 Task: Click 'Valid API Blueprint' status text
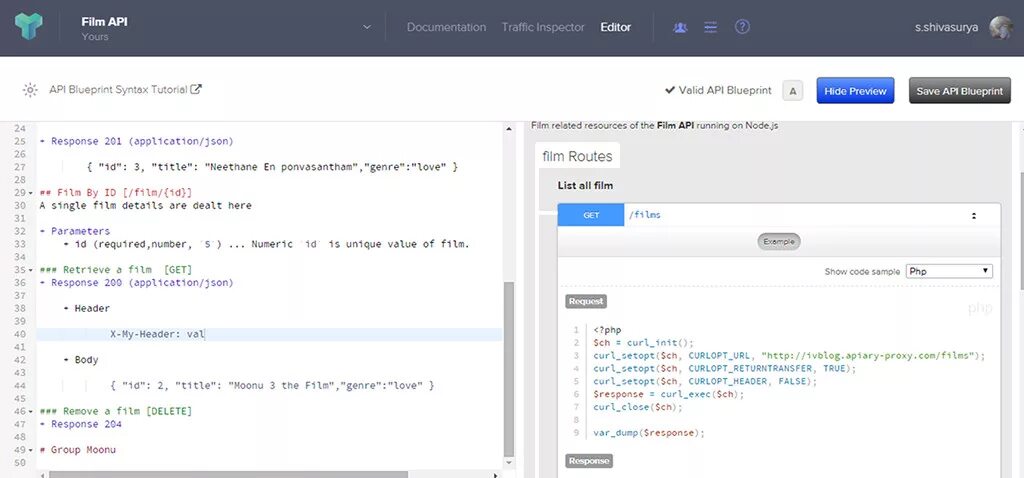pos(725,91)
